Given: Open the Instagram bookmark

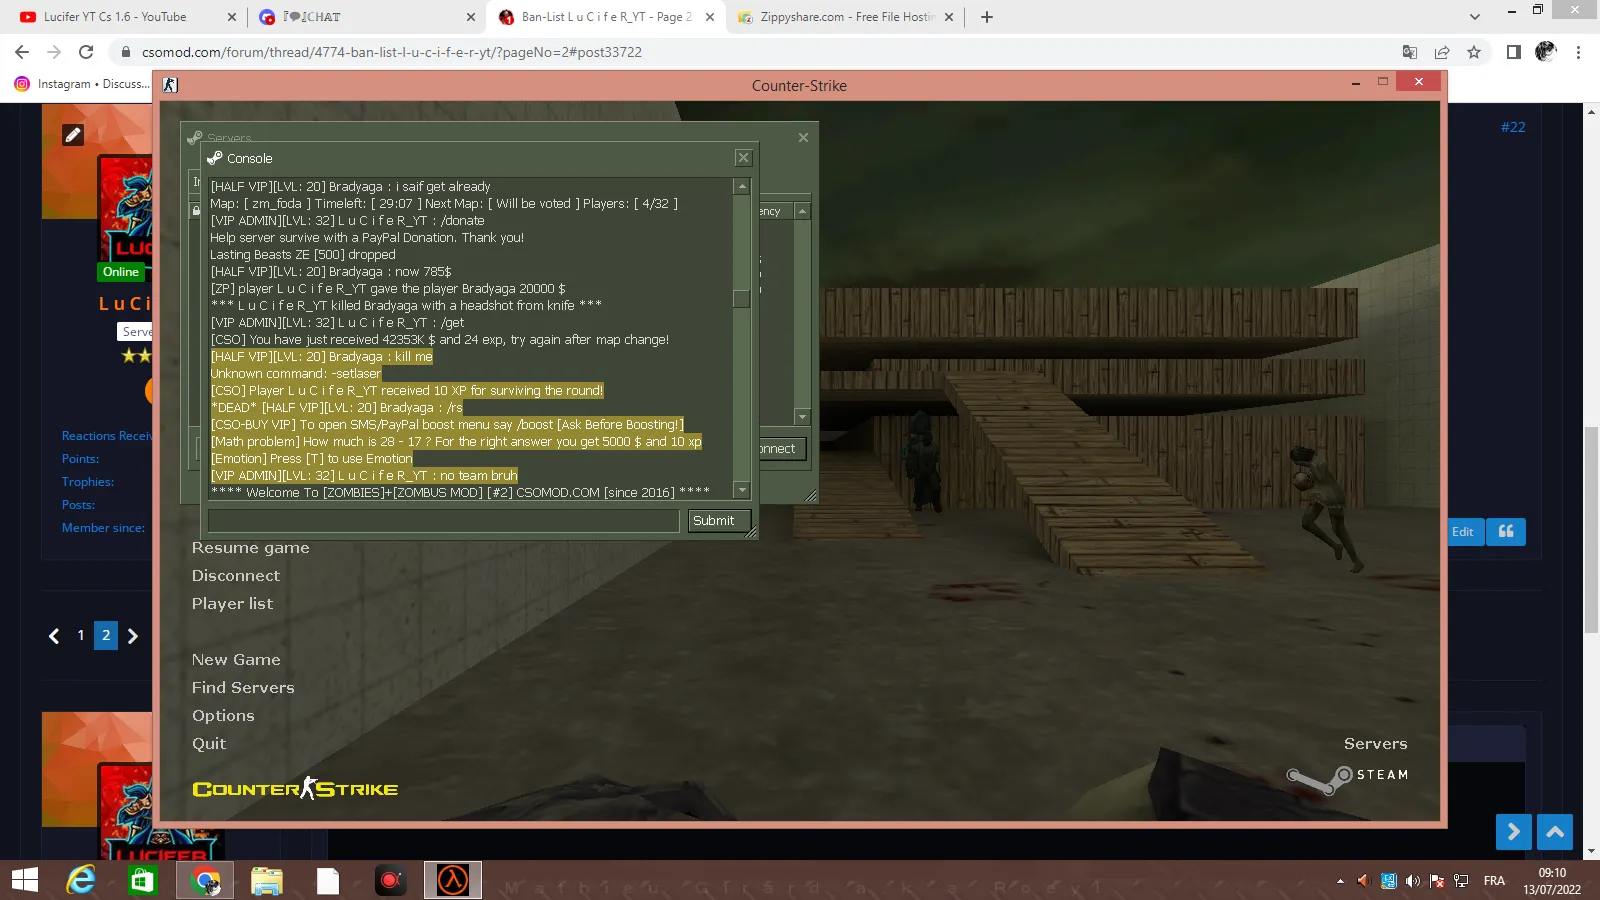Looking at the screenshot, I should click(82, 84).
